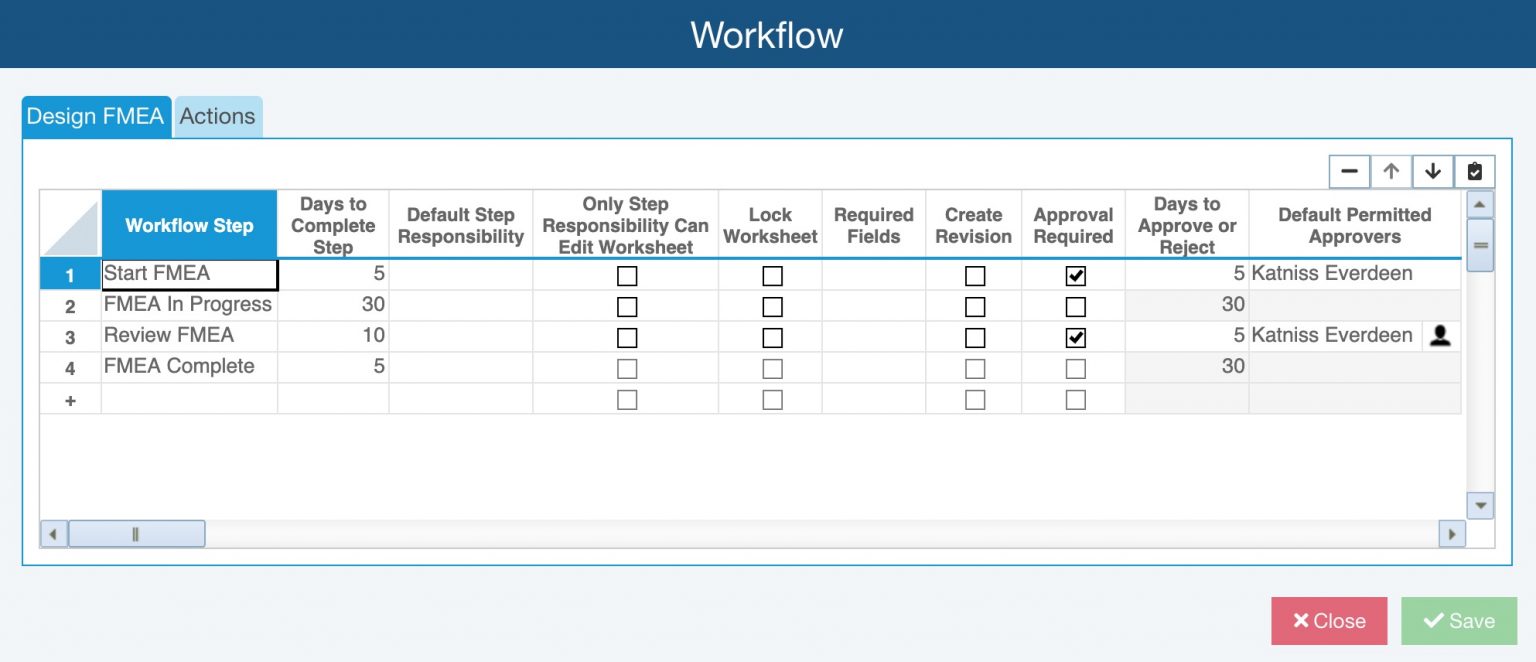Viewport: 1536px width, 662px height.
Task: Switch to the Actions tab
Action: point(218,117)
